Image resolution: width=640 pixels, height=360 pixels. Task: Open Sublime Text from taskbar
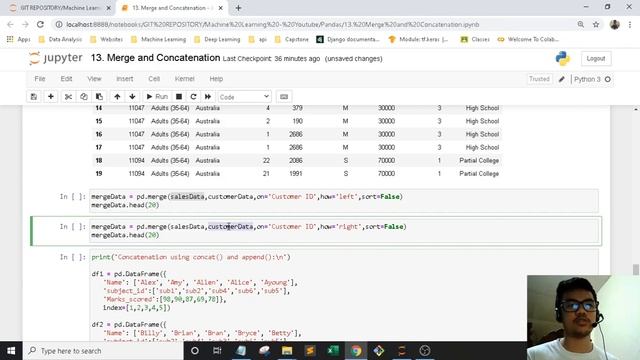click(x=310, y=351)
